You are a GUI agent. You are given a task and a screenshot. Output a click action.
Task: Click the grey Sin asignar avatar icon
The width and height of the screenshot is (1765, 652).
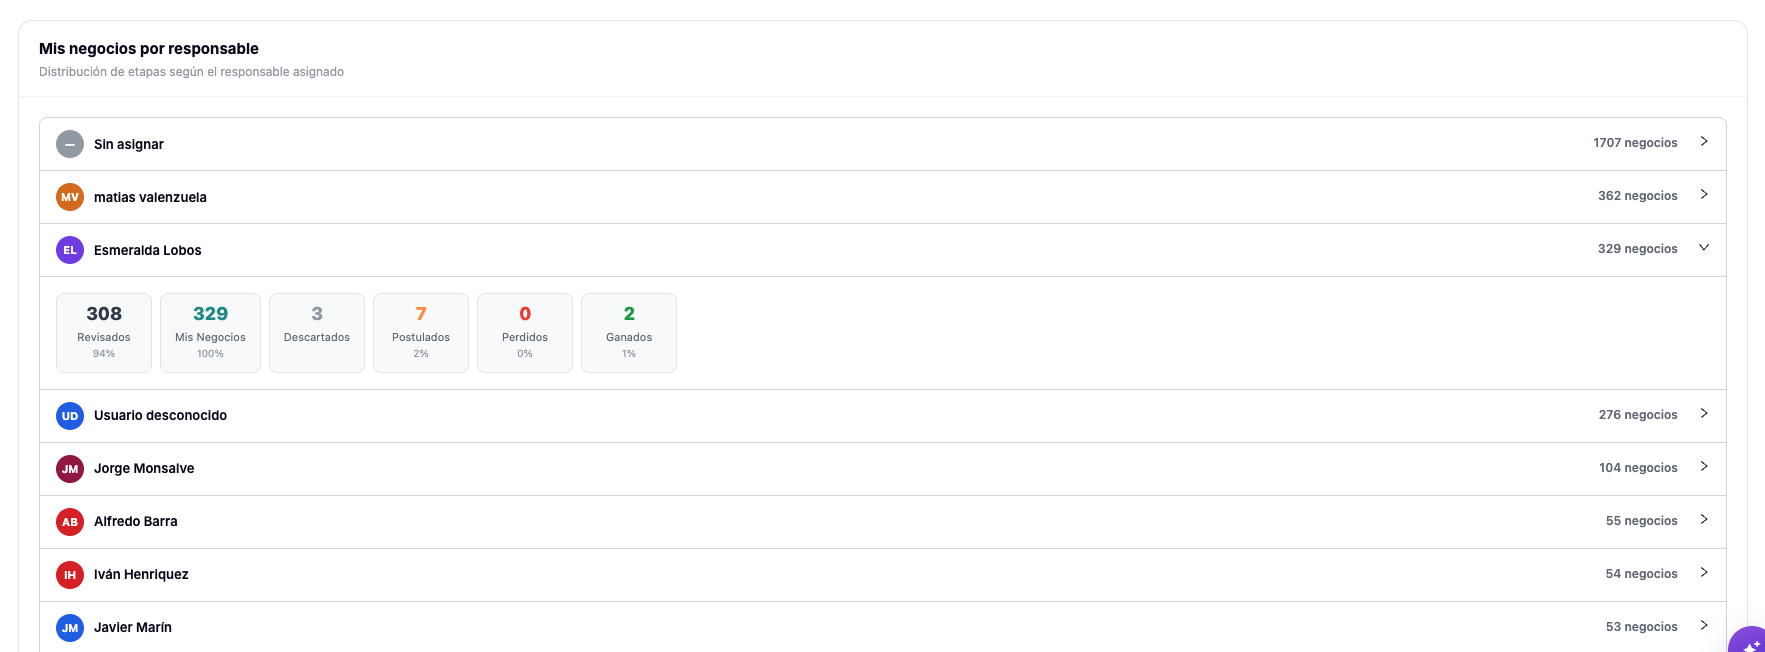[70, 144]
